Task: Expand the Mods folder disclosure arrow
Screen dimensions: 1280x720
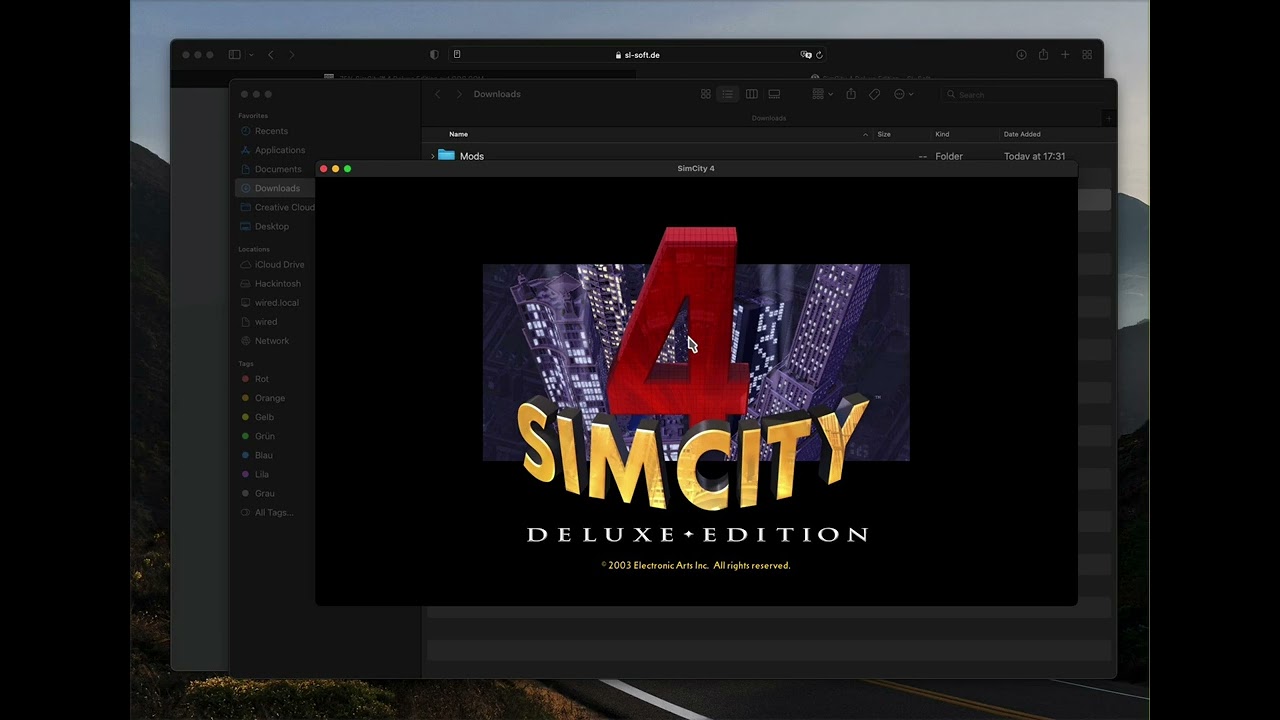Action: pyautogui.click(x=432, y=156)
